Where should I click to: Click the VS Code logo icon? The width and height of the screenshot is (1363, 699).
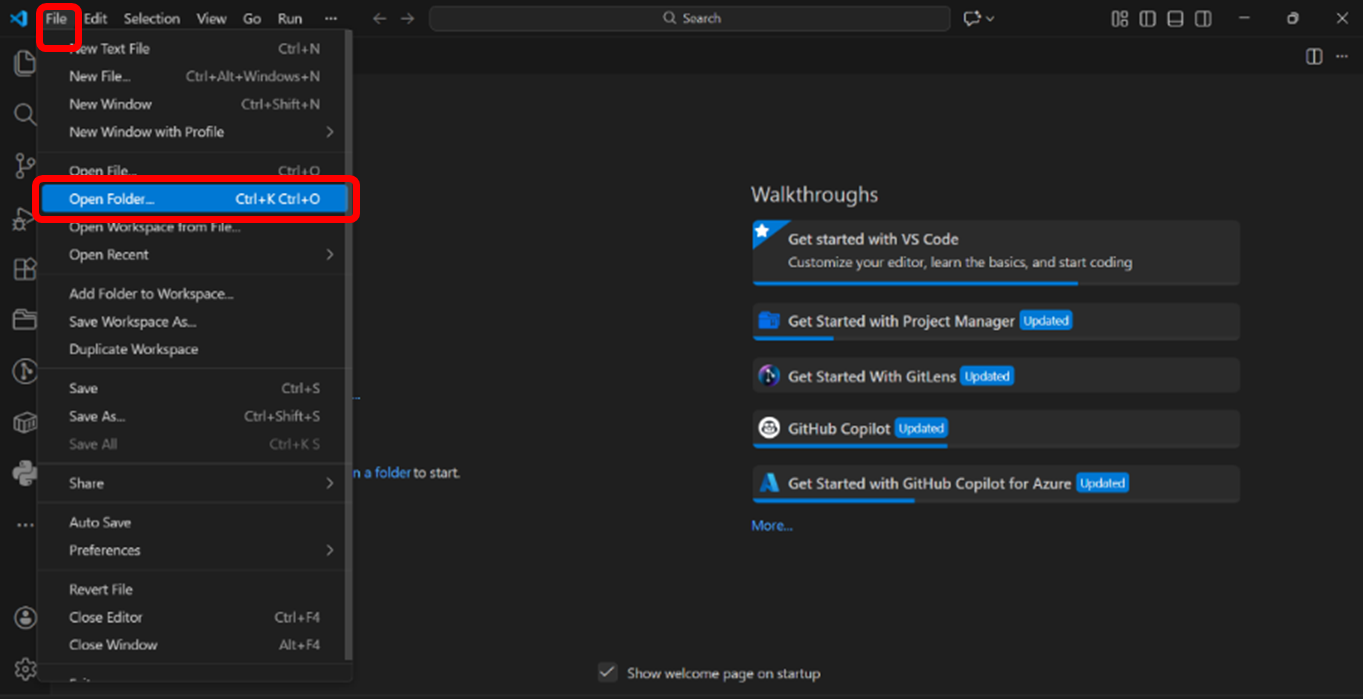17,18
